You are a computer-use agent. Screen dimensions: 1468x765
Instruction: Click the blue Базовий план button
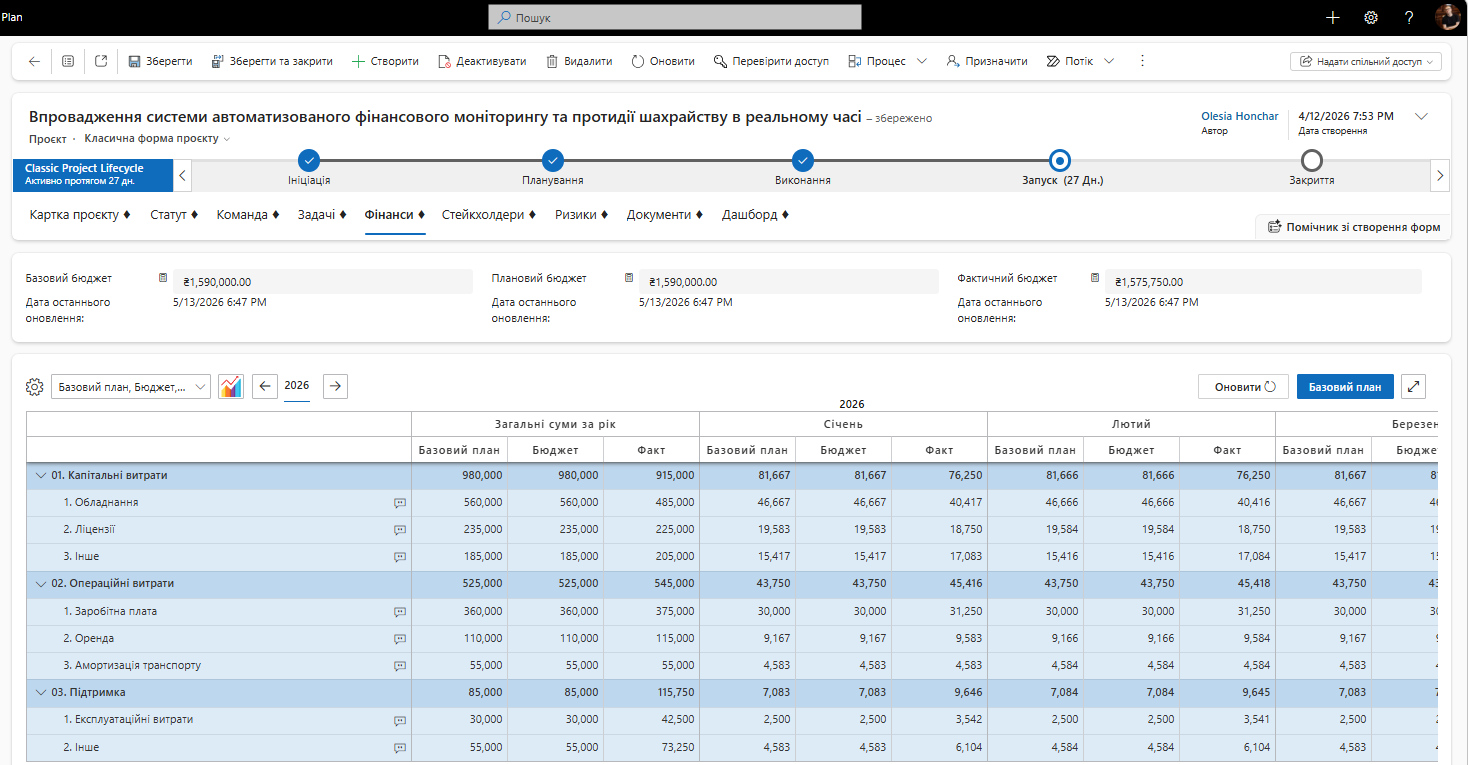click(1345, 387)
